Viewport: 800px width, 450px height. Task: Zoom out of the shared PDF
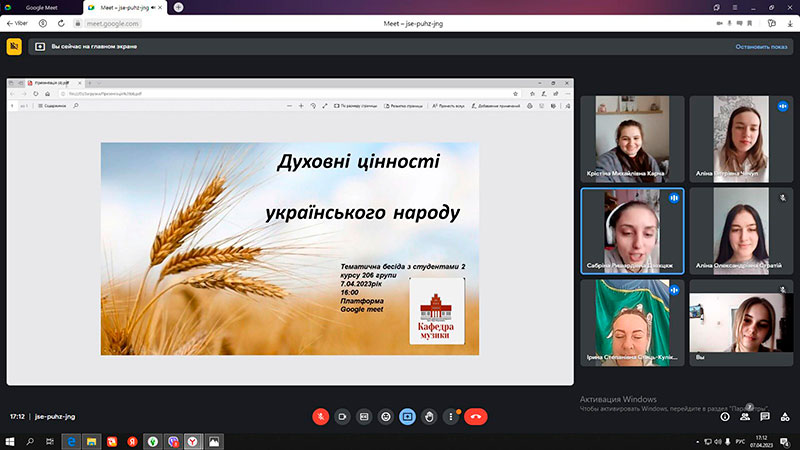289,106
